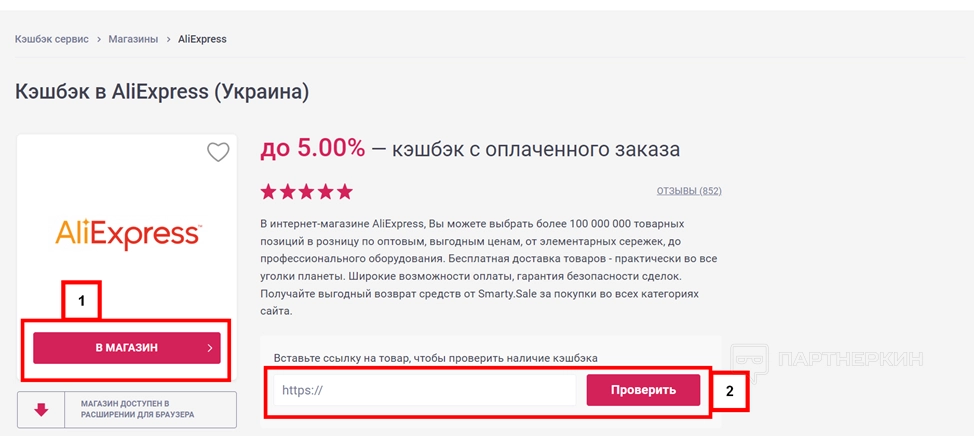The image size is (974, 436).
Task: Click the first rating star
Action: [268, 191]
